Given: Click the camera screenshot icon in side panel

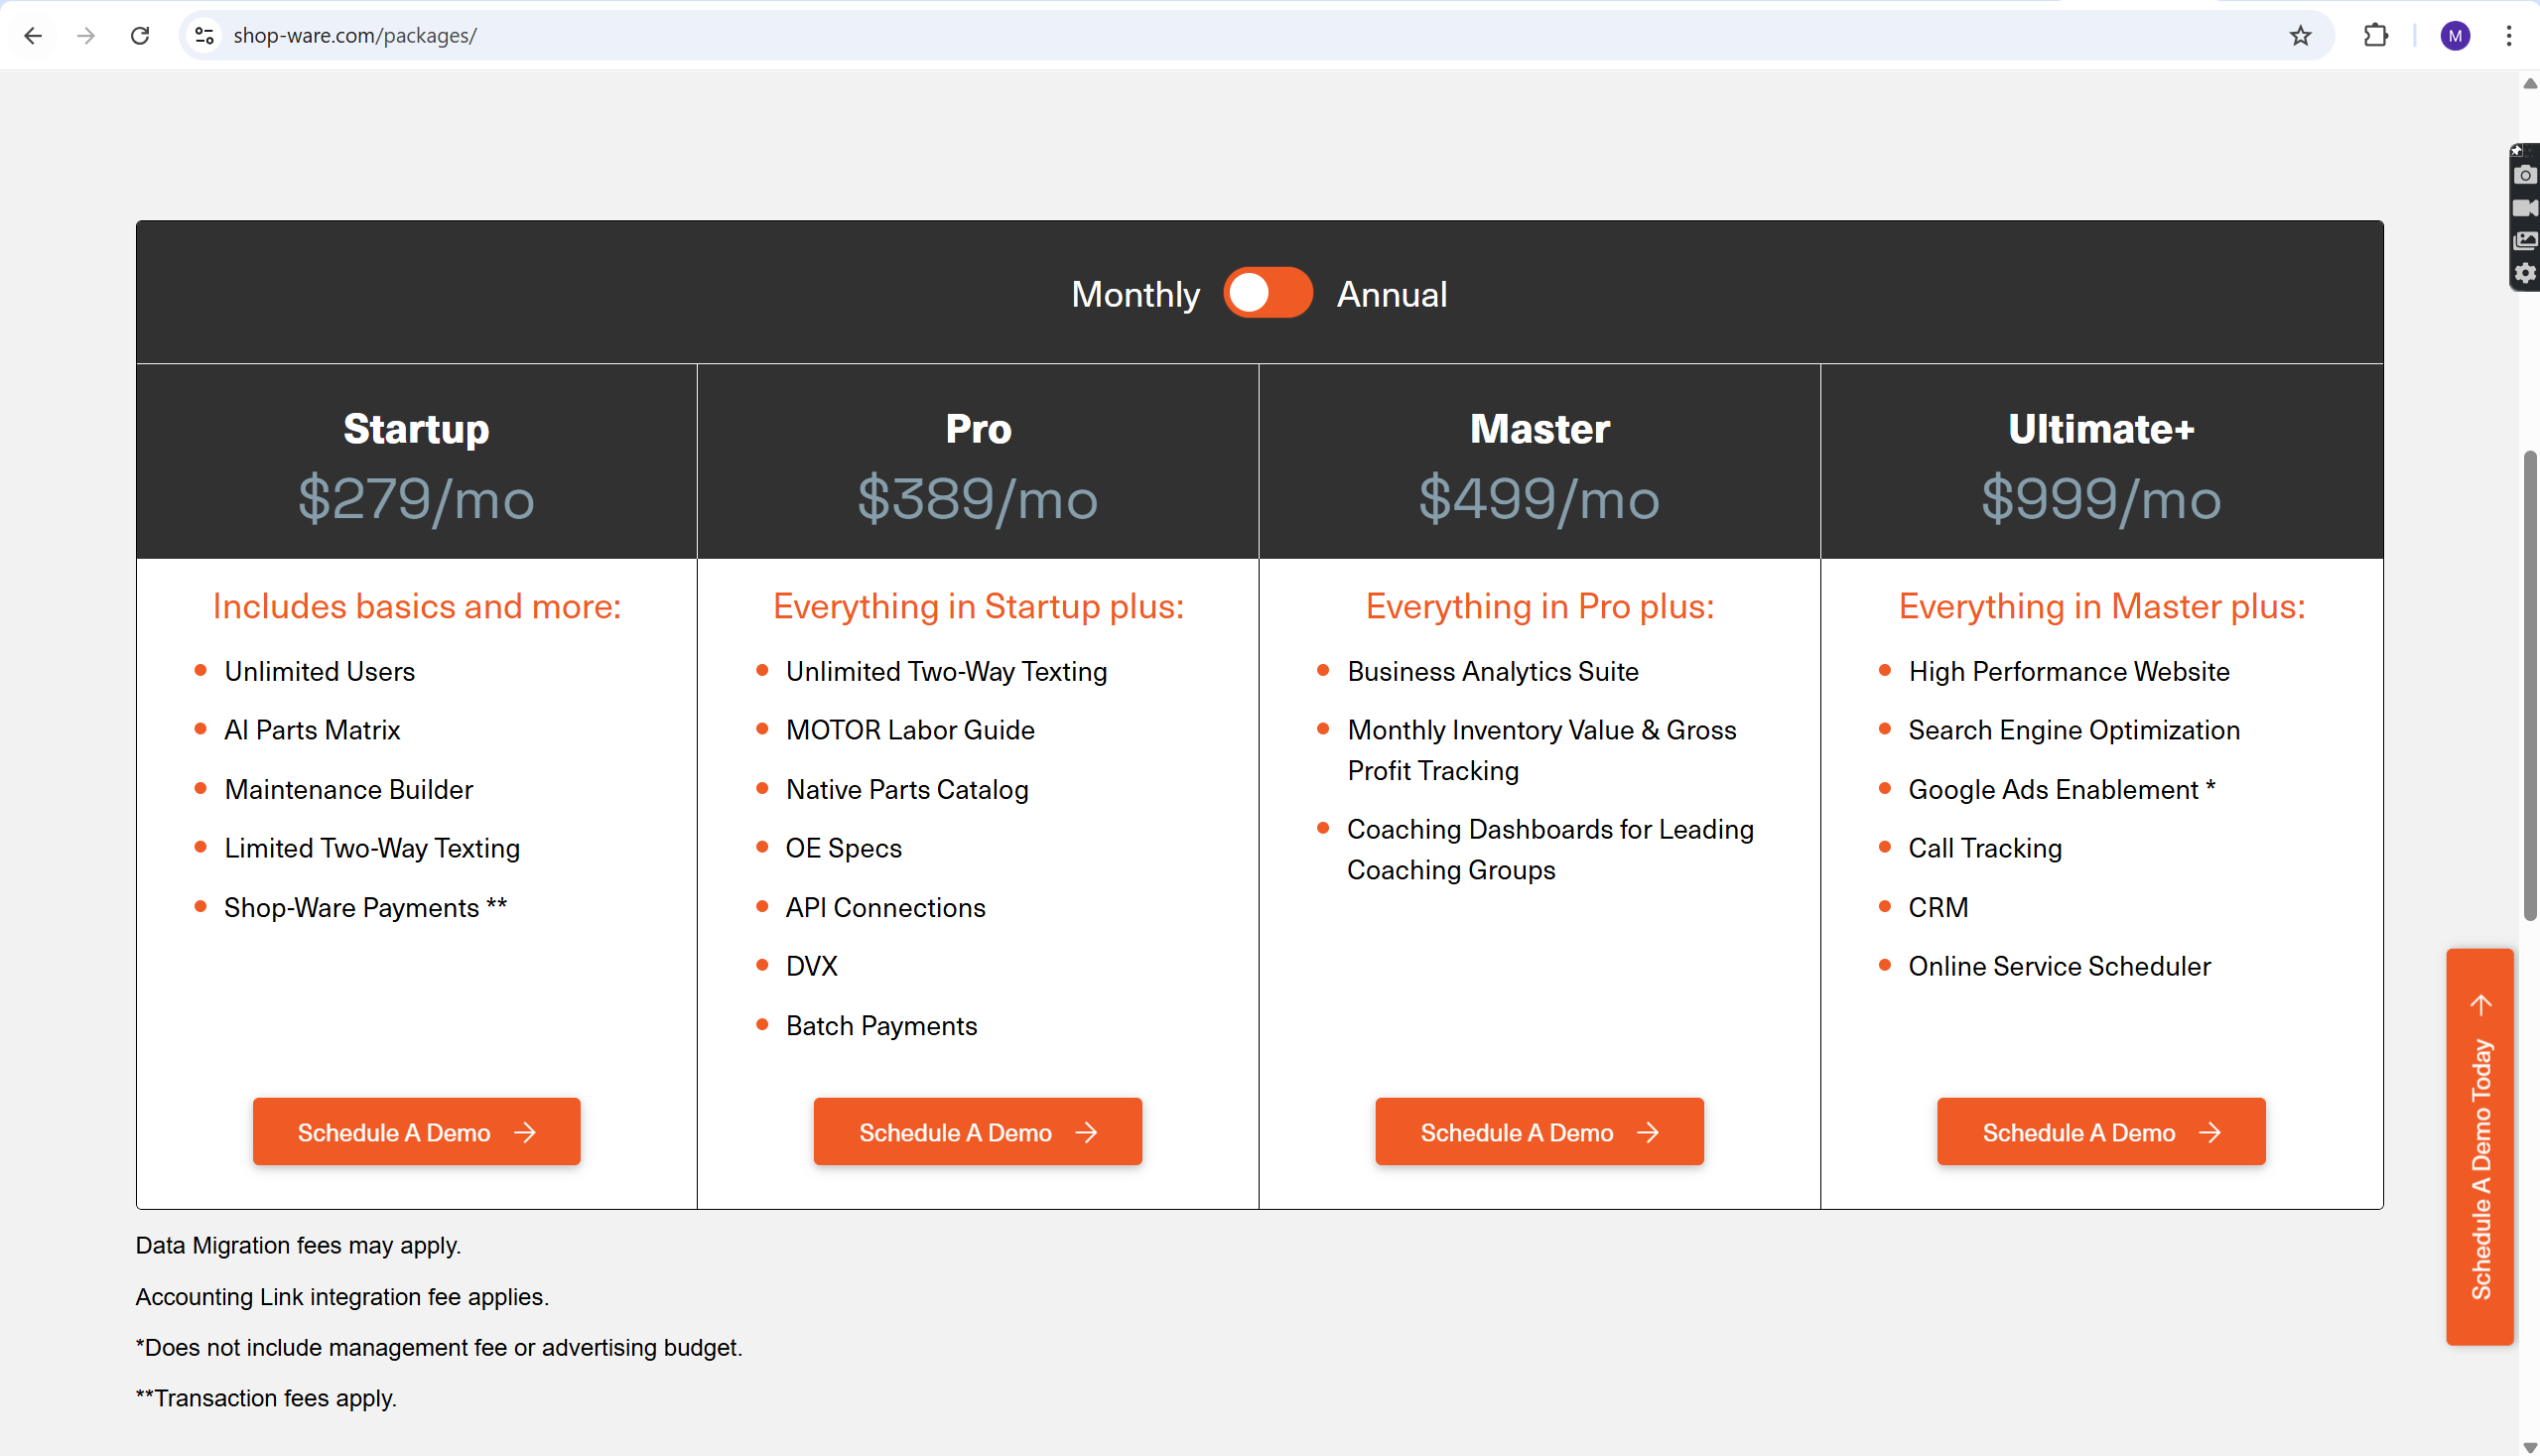Looking at the screenshot, I should pyautogui.click(x=2525, y=176).
